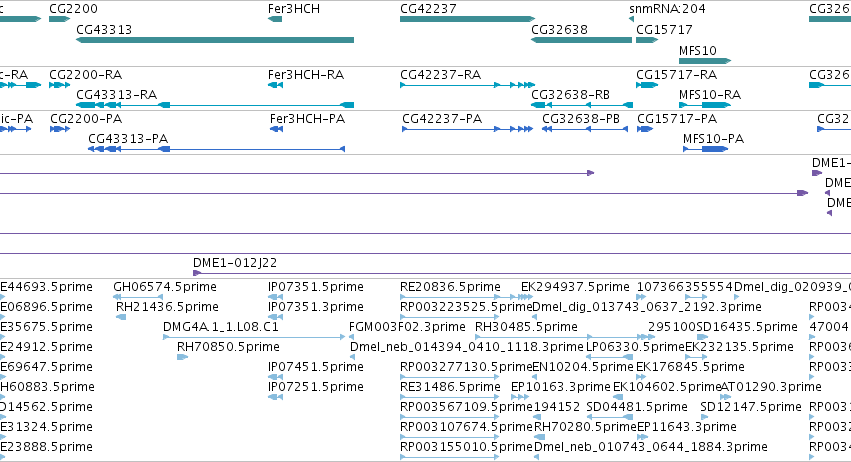
Task: Click the CG15717-PA label
Action: coord(677,118)
